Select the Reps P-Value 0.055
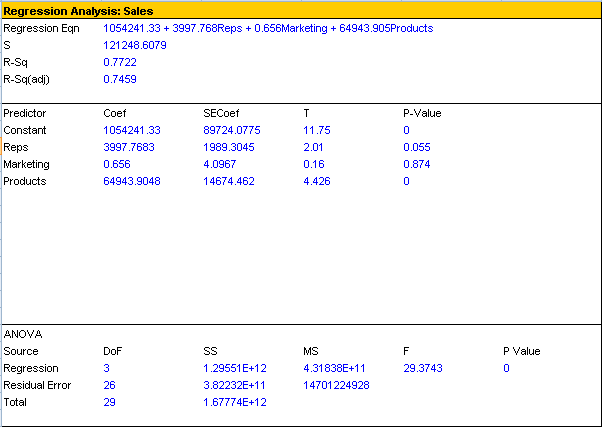The image size is (602, 427). click(x=417, y=147)
